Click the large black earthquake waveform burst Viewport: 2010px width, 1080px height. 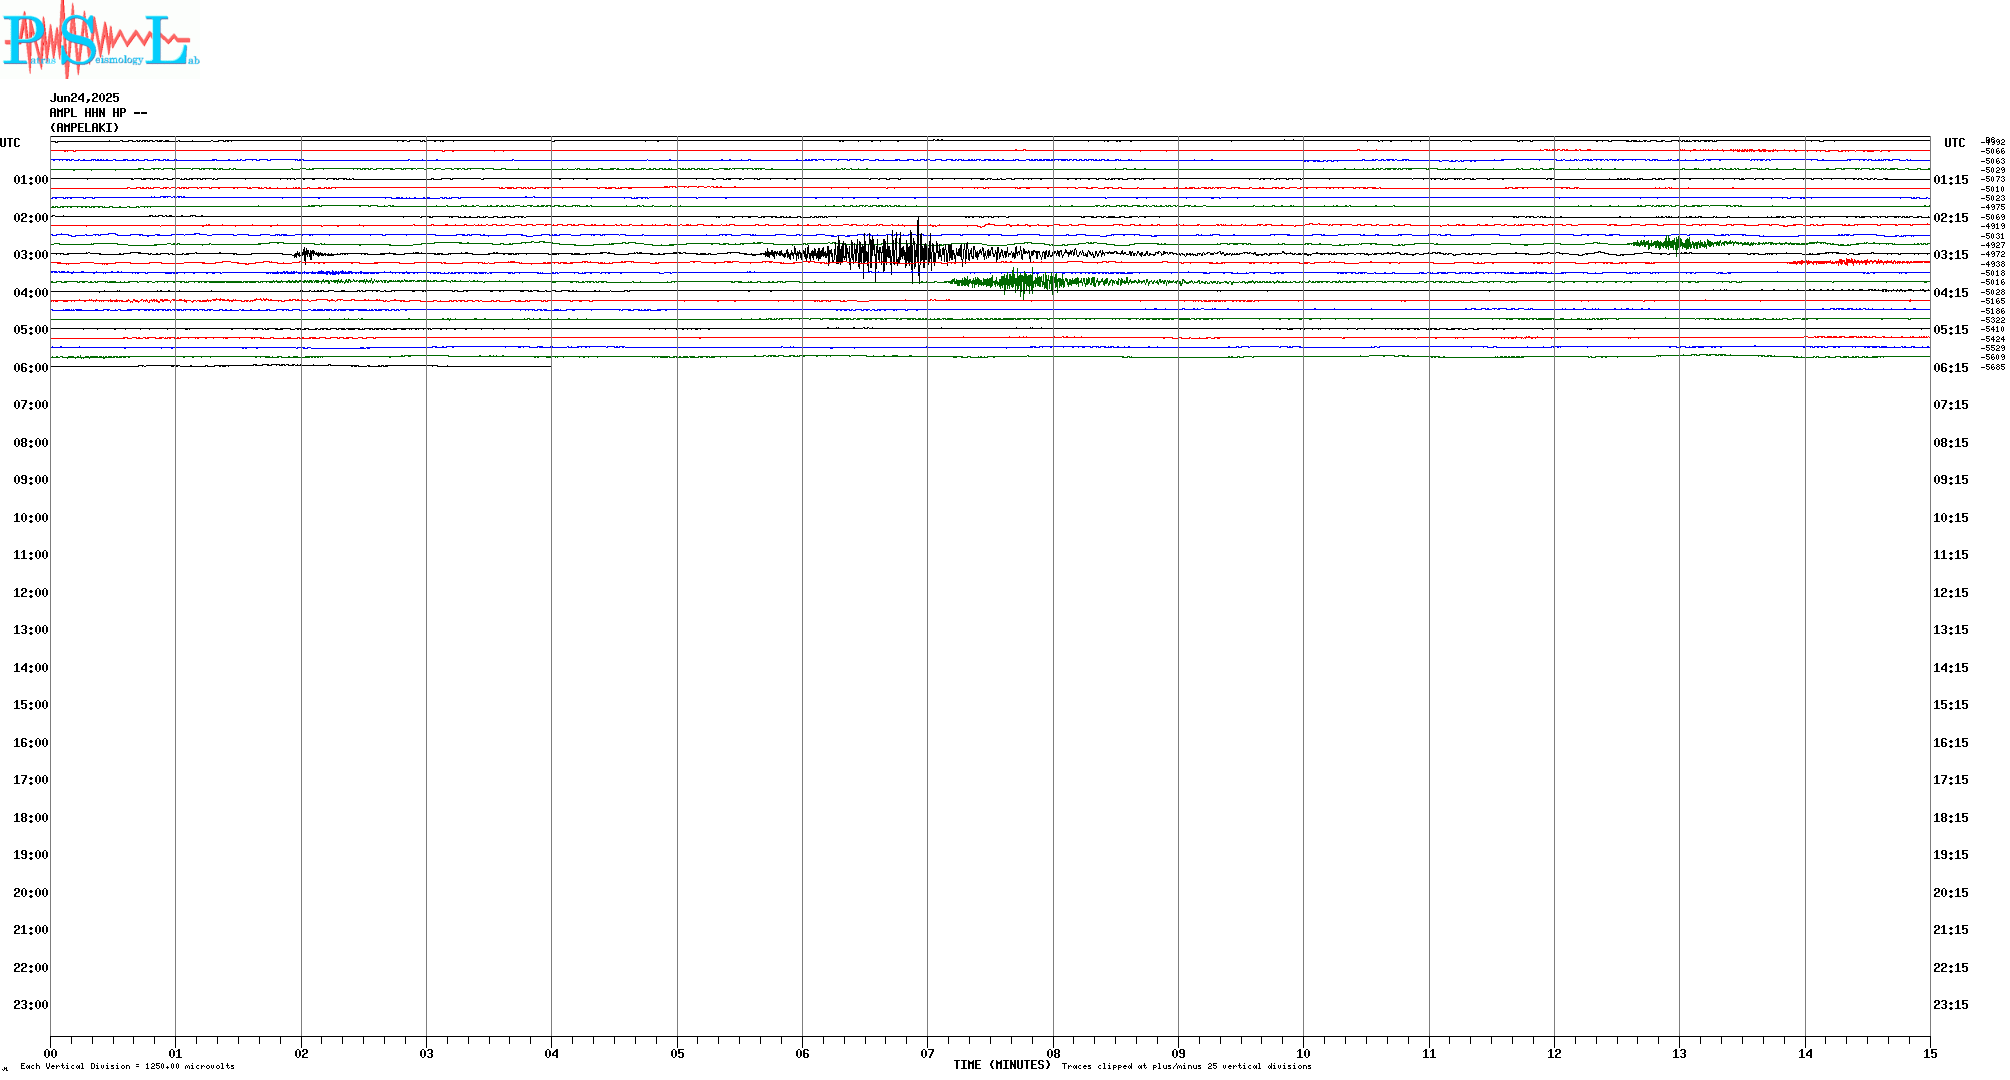click(900, 251)
